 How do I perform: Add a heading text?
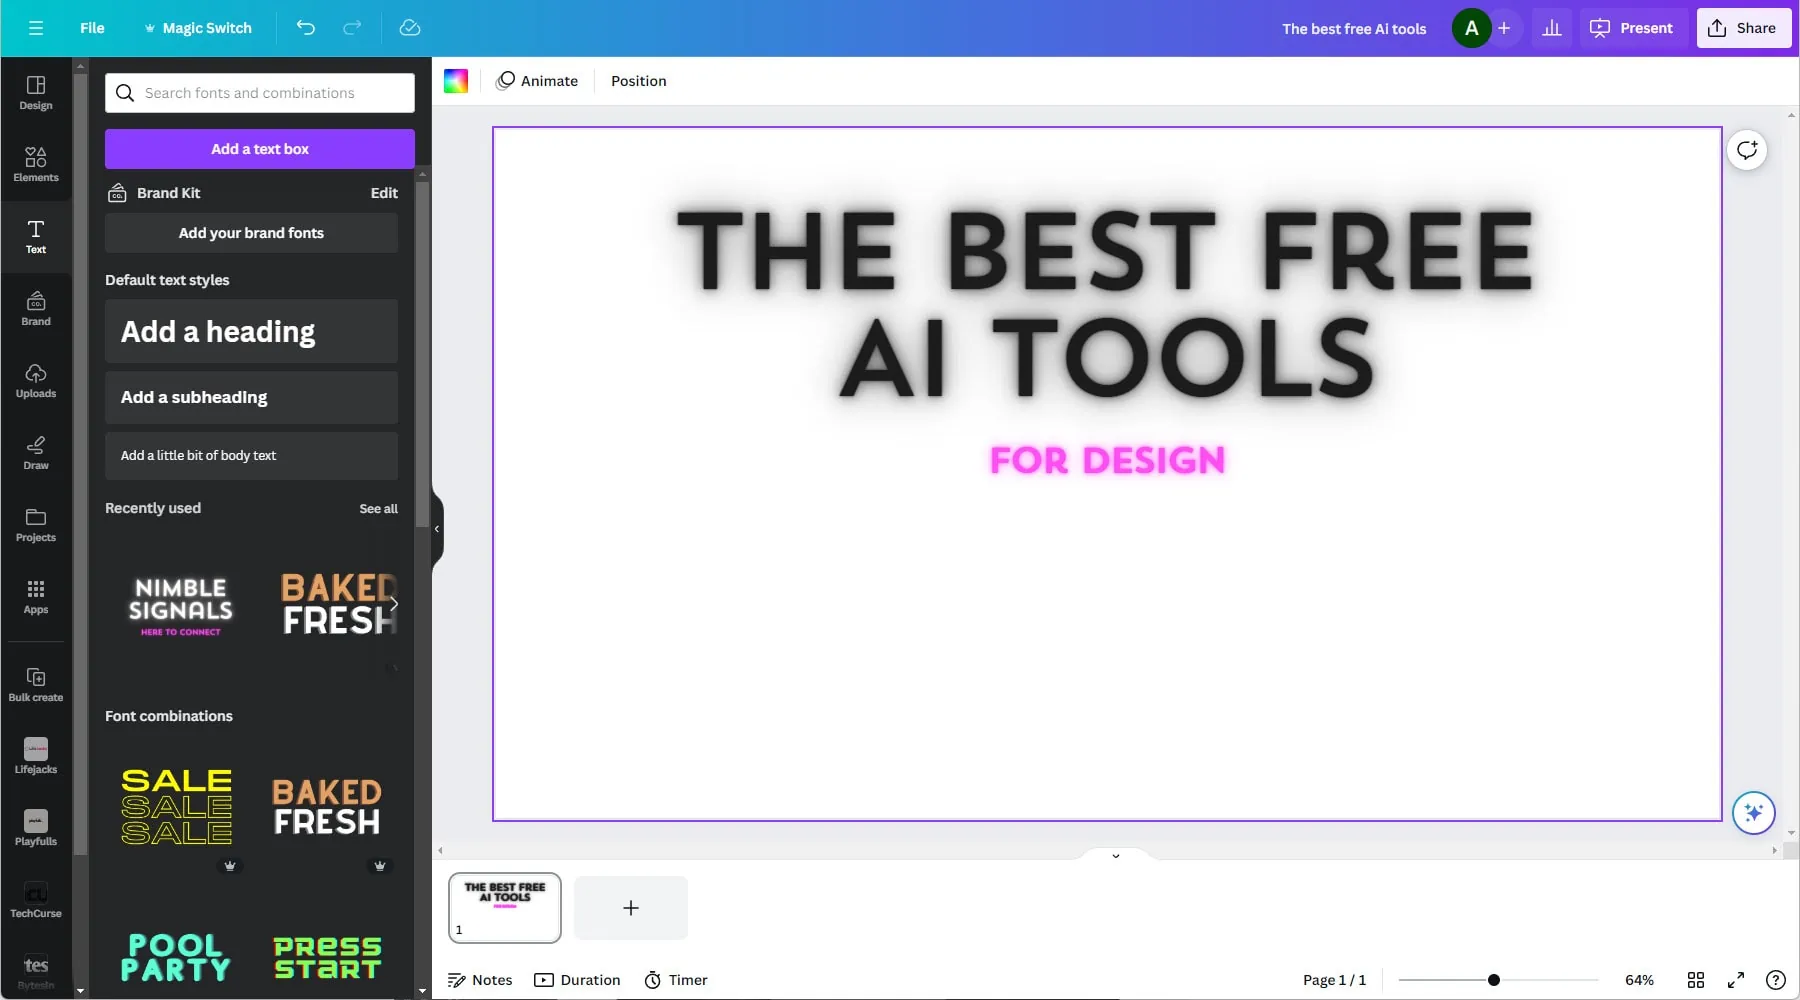(x=251, y=331)
